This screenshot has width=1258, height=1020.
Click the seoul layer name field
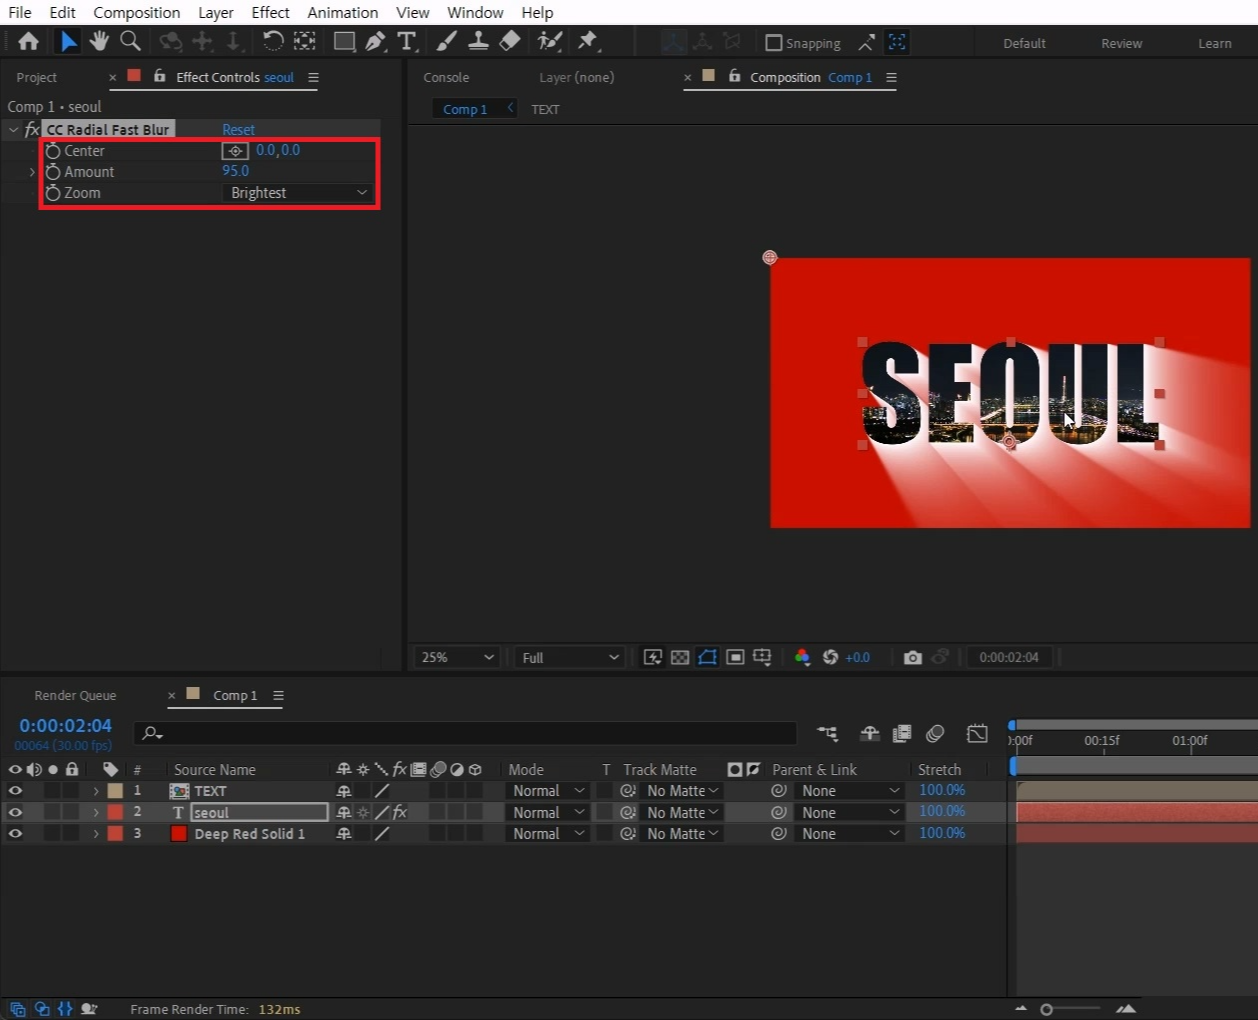(x=258, y=812)
